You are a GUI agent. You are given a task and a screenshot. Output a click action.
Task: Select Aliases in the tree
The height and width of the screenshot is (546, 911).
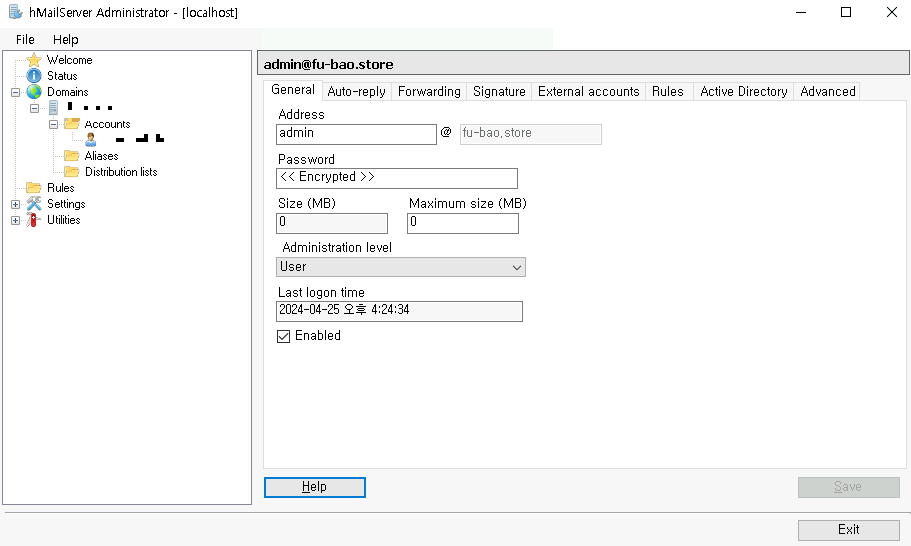pyautogui.click(x=101, y=156)
